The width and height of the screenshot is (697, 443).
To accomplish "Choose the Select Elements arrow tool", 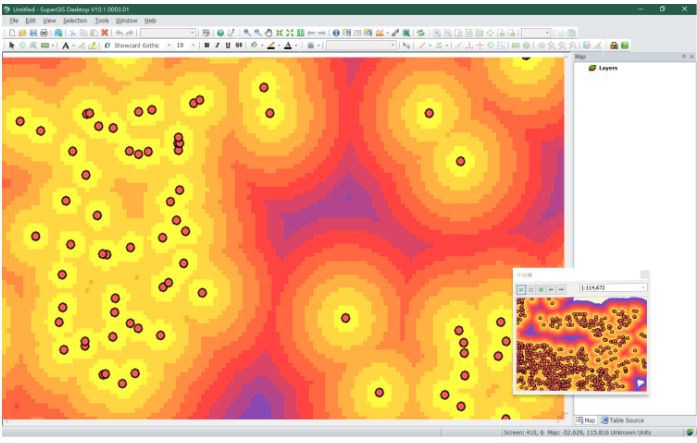I will [x=11, y=45].
